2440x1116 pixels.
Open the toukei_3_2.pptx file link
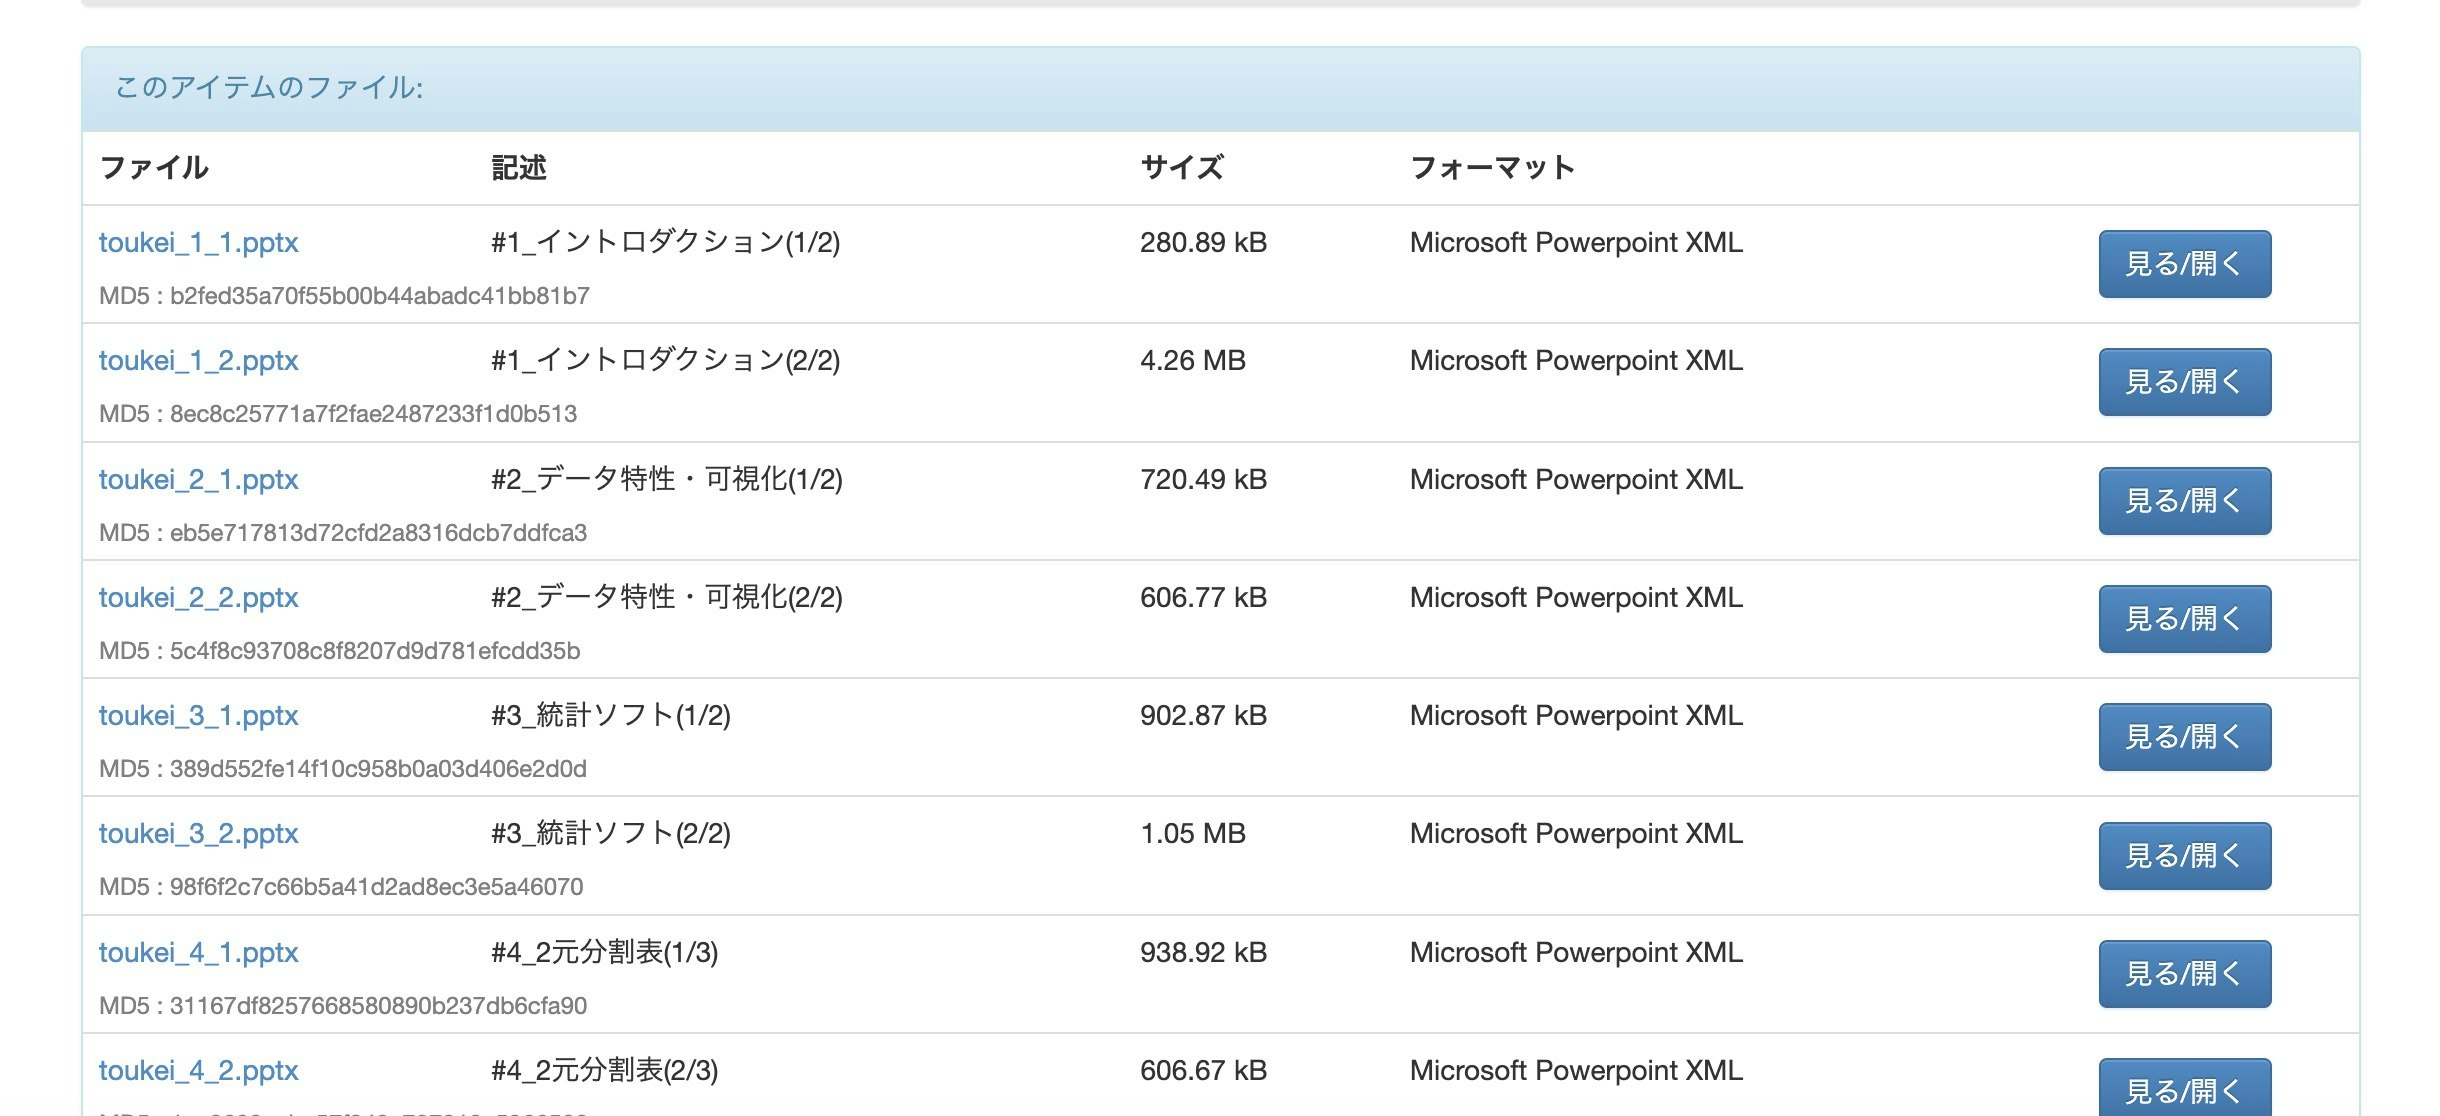click(x=198, y=833)
